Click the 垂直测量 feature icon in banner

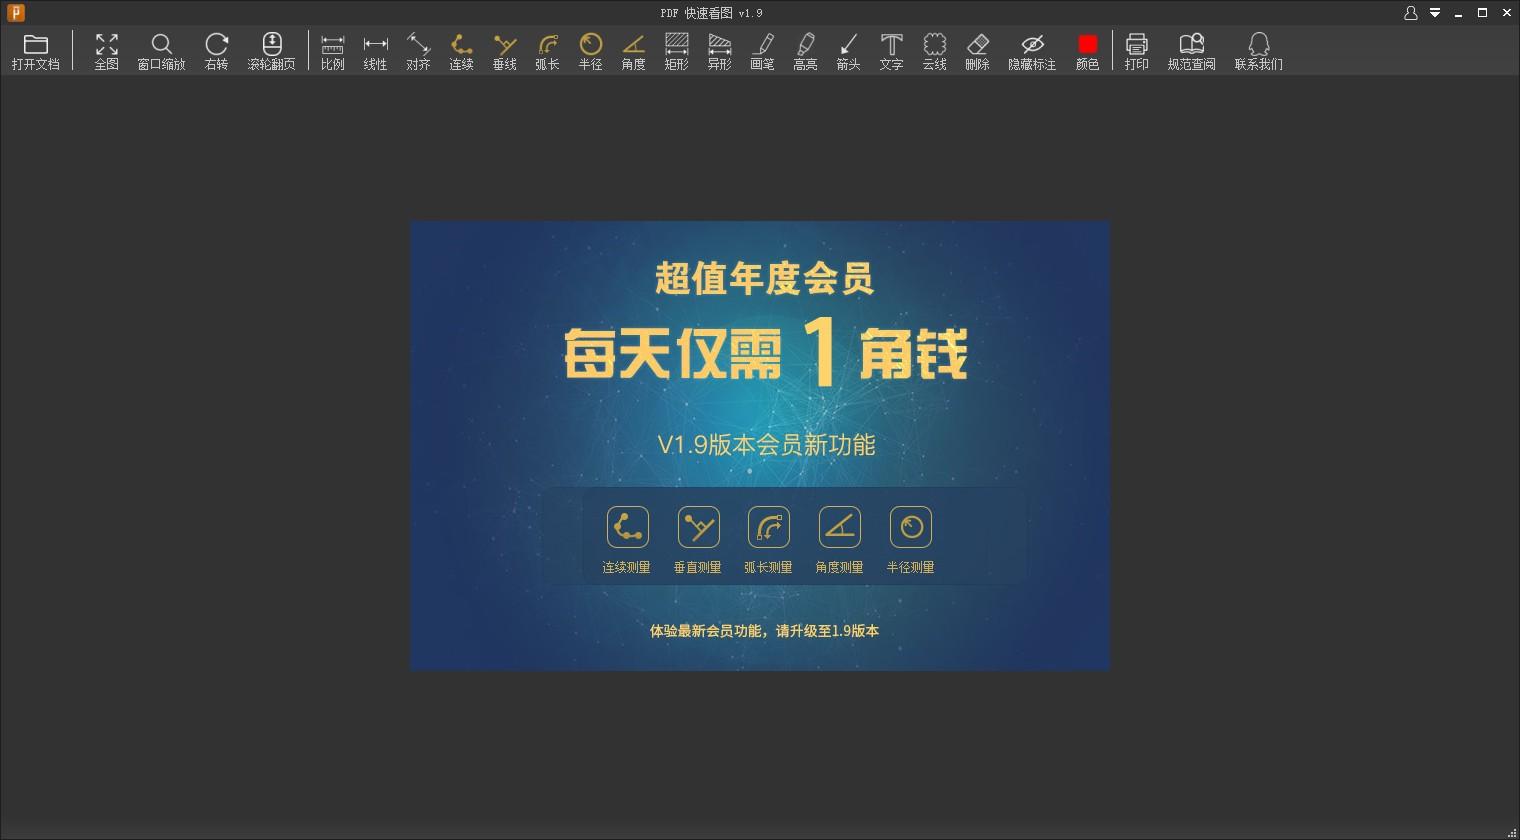pos(698,527)
